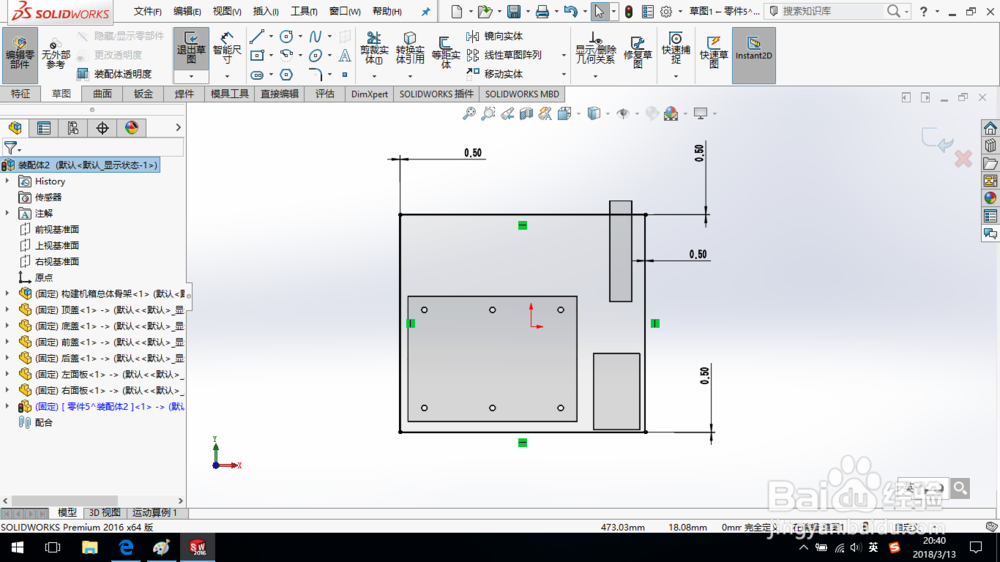1000x562 pixels.
Task: Select the Circle sketch tool
Action: coord(286,37)
